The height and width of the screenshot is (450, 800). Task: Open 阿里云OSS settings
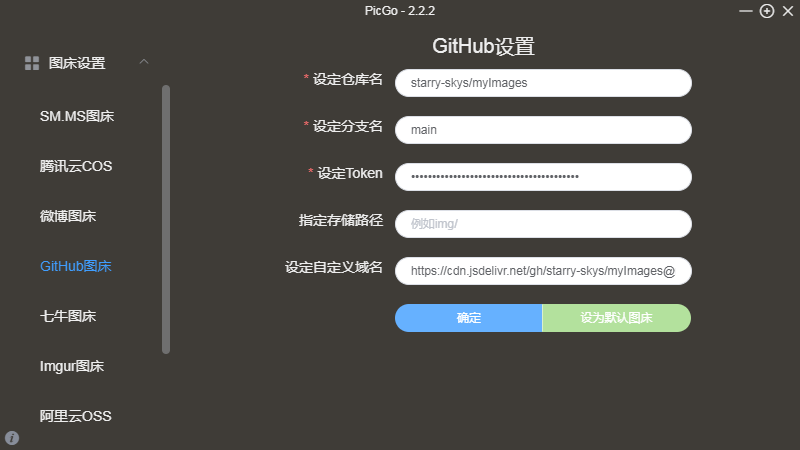click(x=76, y=416)
